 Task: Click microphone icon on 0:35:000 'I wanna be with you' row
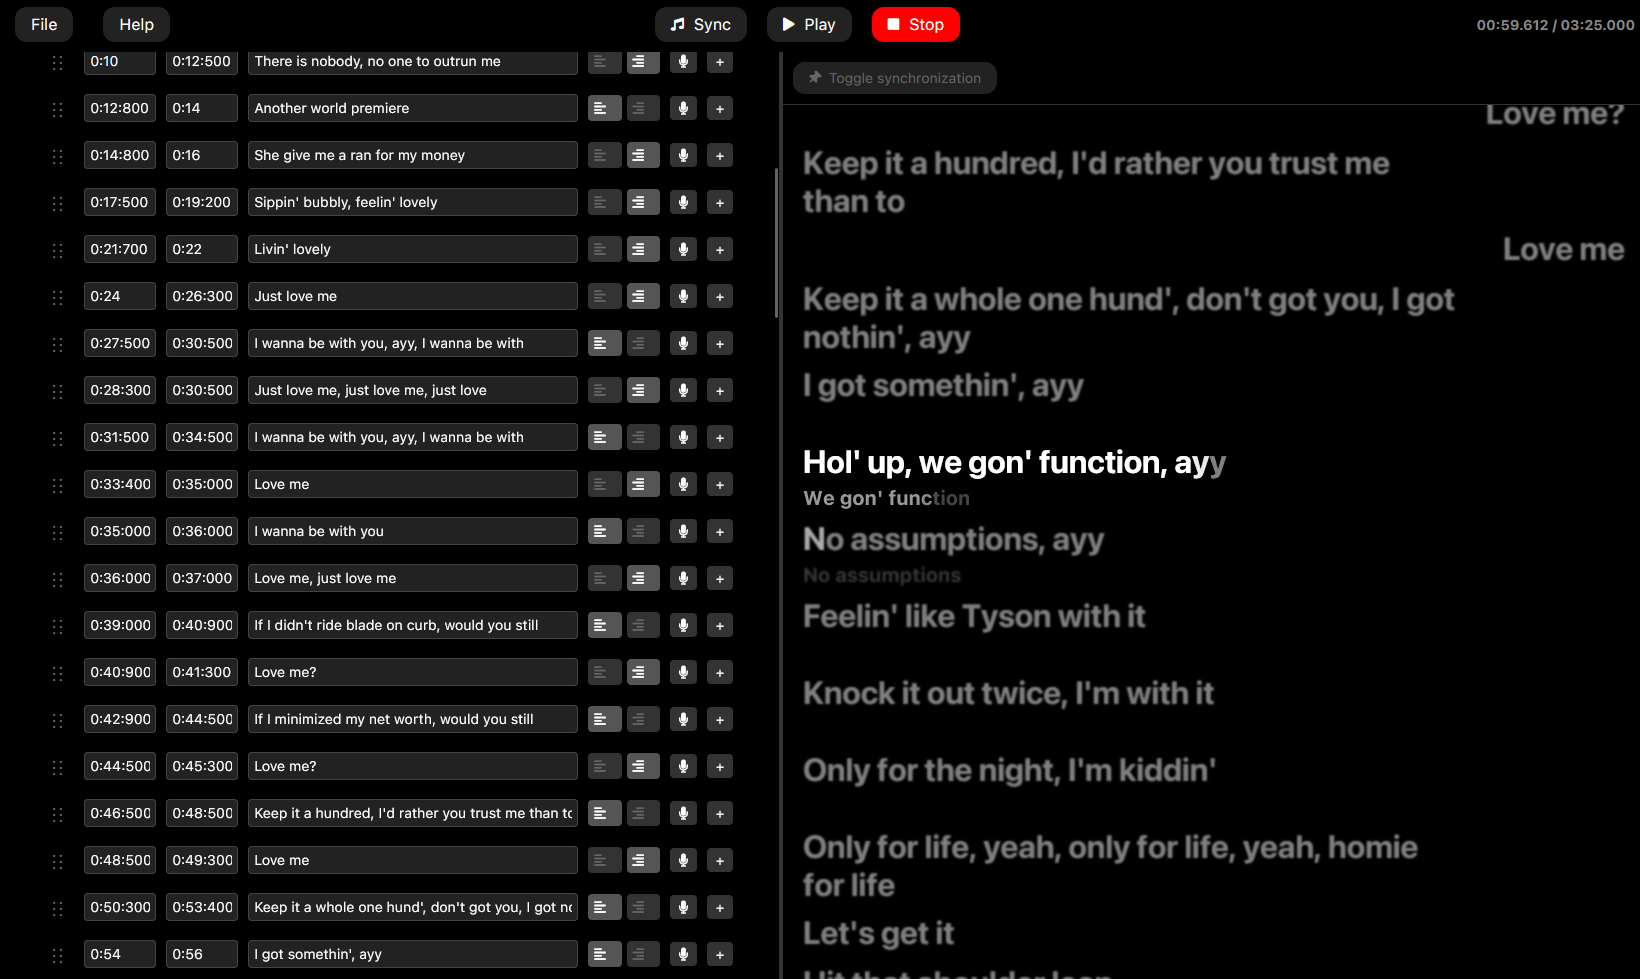(x=683, y=531)
